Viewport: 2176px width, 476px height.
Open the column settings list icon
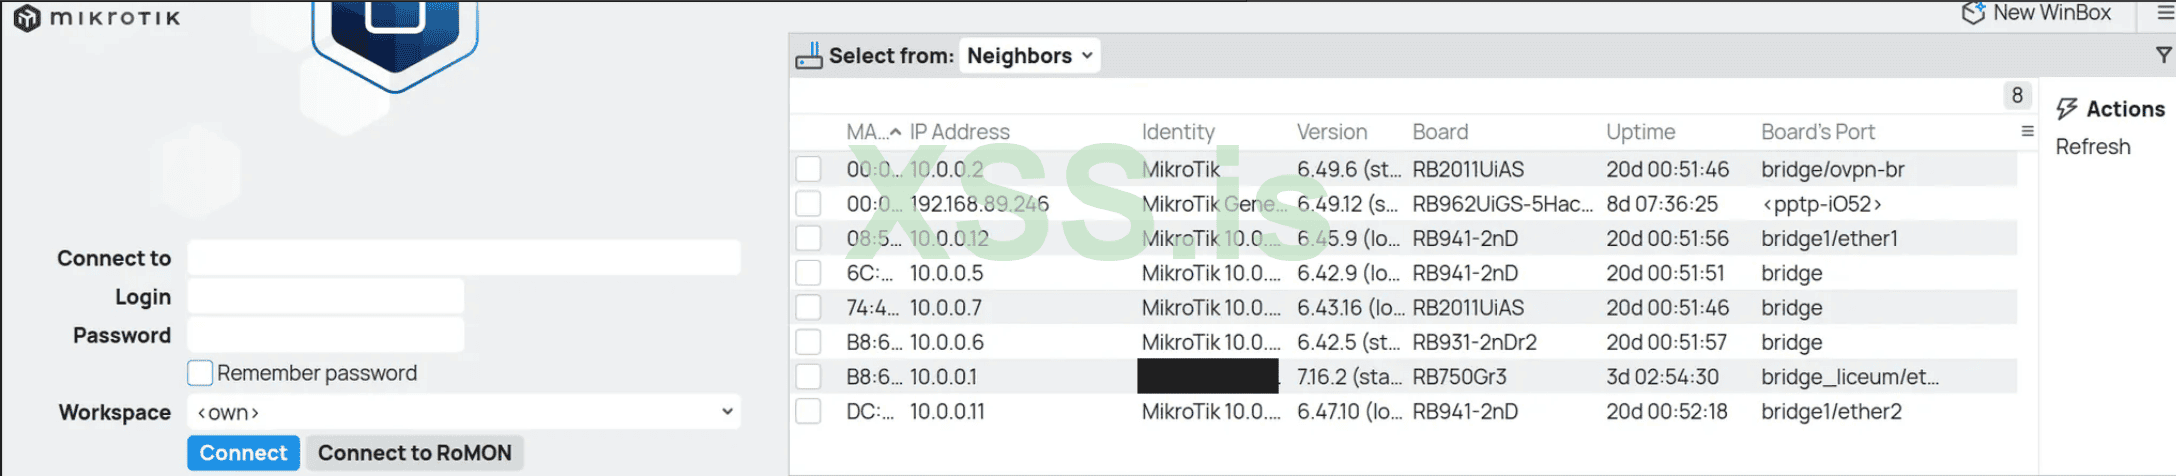coord(2027,131)
